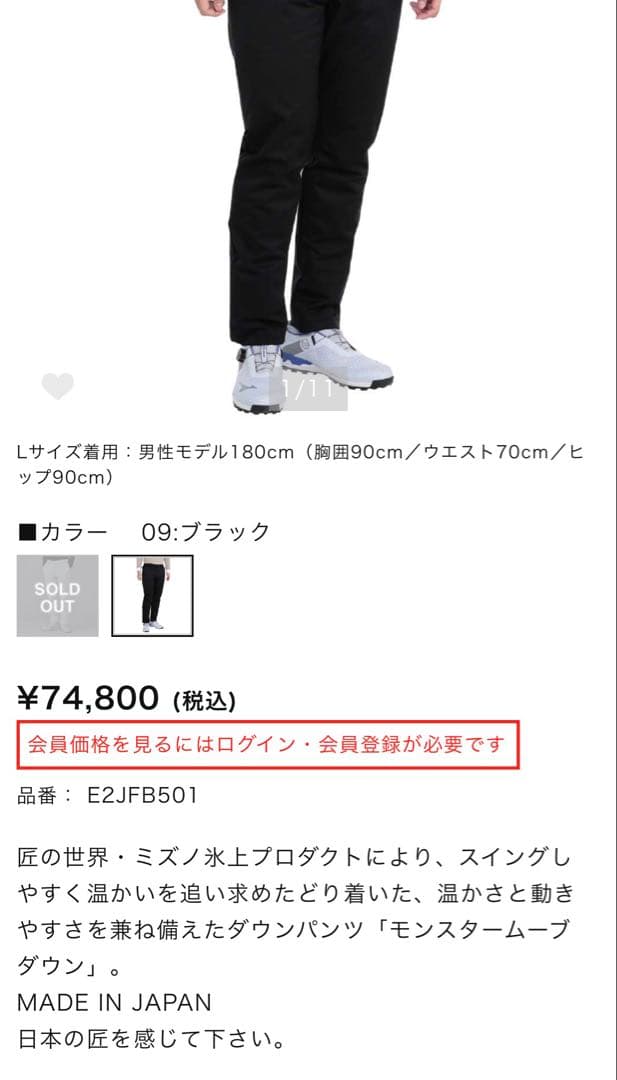Add product to favorites with heart icon
The image size is (617, 1080).
pyautogui.click(x=58, y=386)
